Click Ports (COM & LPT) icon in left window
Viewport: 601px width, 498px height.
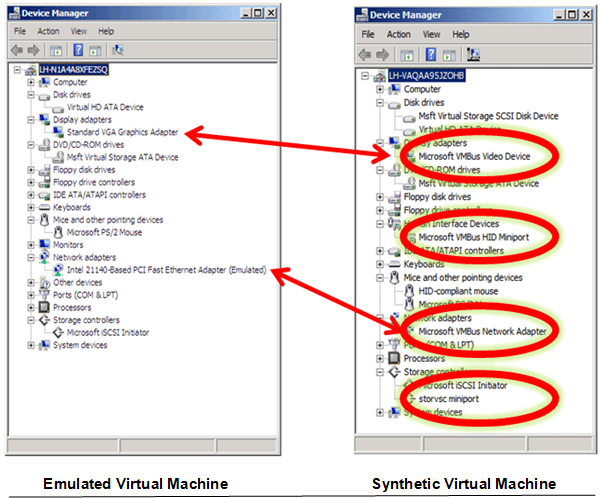44,294
